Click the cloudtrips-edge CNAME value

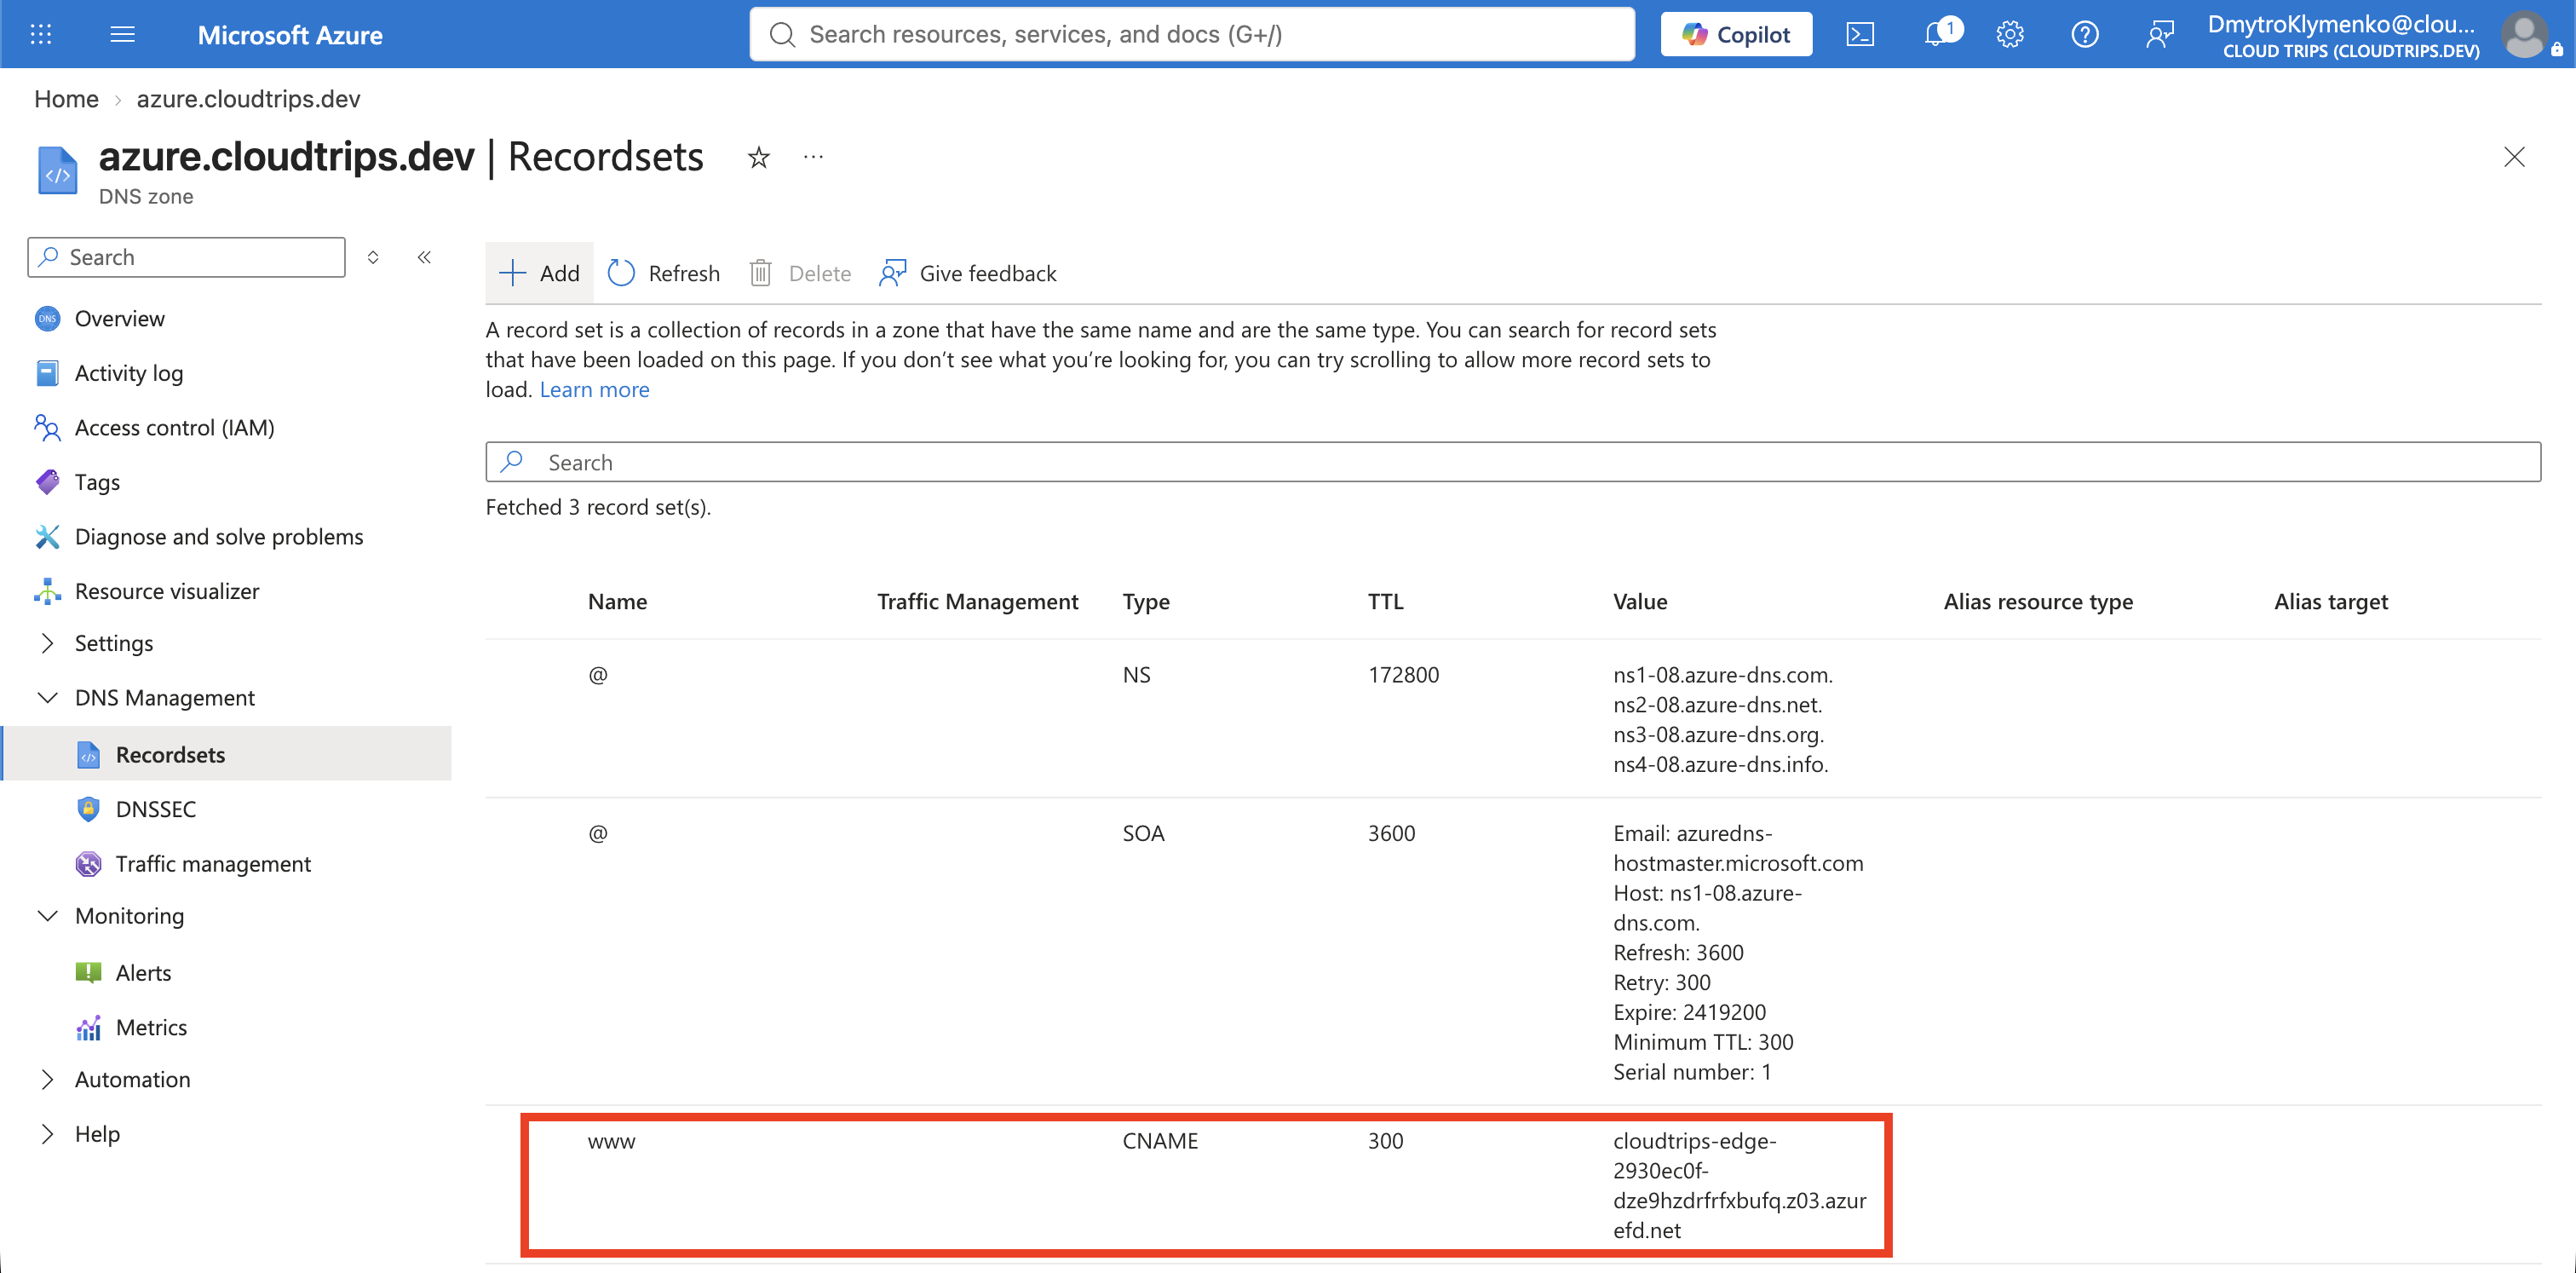tap(1739, 1185)
